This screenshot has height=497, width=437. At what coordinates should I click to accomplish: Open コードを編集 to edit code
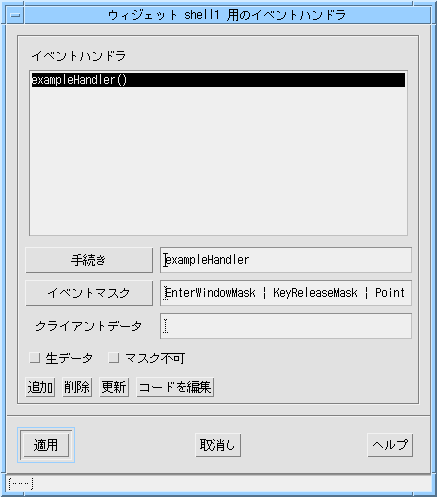coord(175,387)
